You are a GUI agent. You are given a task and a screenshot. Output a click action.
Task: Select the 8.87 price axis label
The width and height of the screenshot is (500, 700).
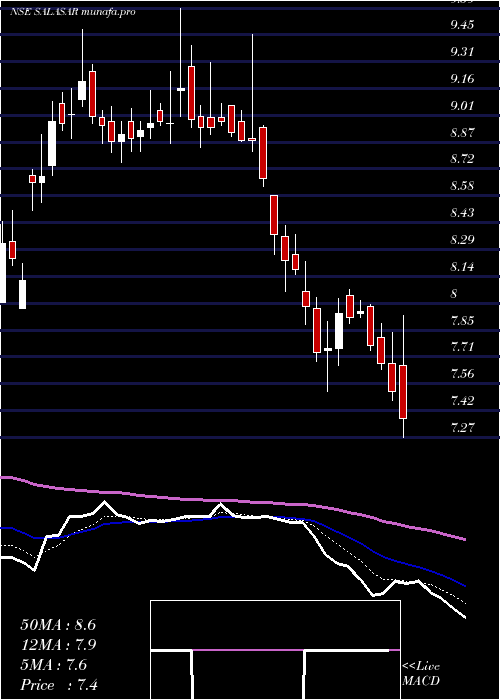click(x=462, y=133)
